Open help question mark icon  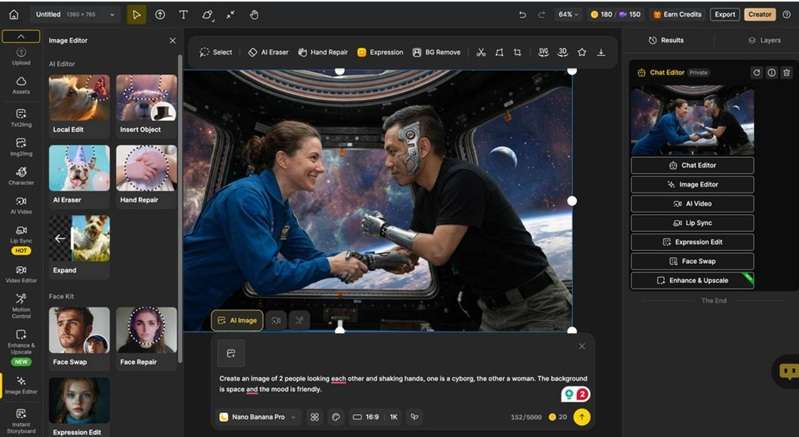point(787,15)
